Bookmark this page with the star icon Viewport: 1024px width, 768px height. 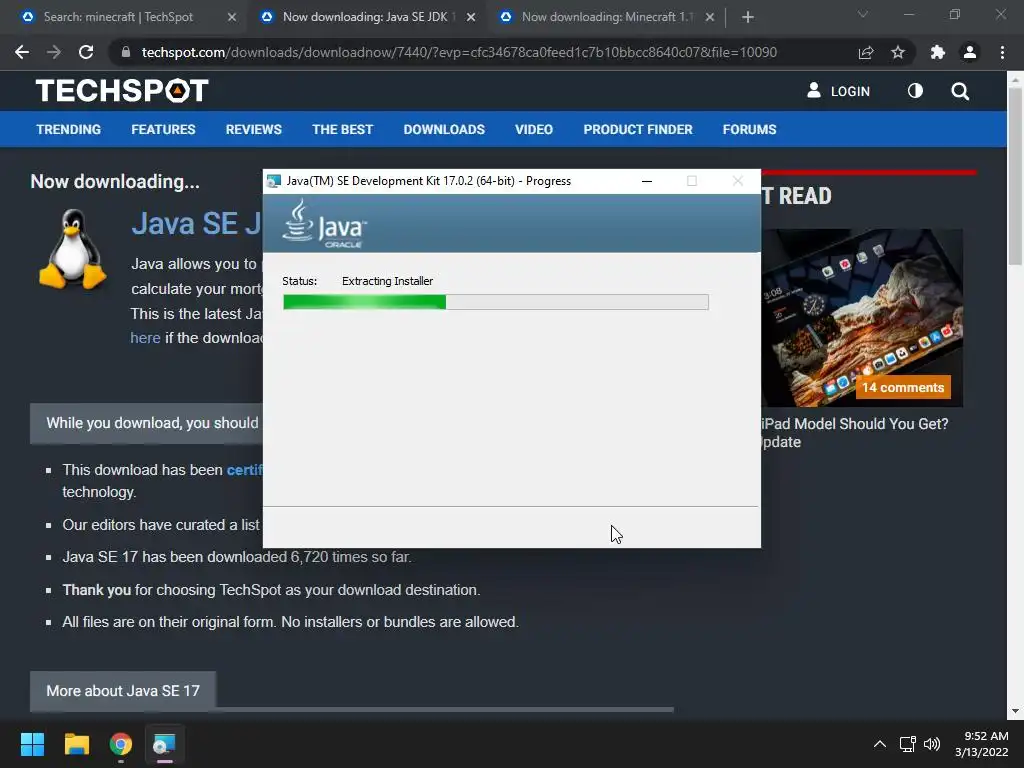tap(898, 52)
